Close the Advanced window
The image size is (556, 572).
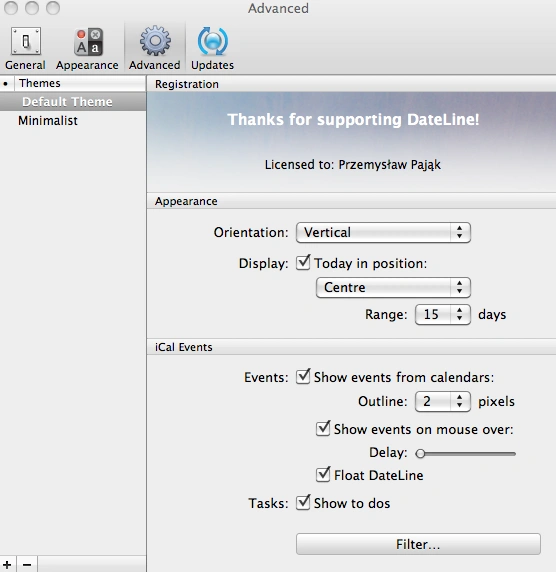(11, 8)
